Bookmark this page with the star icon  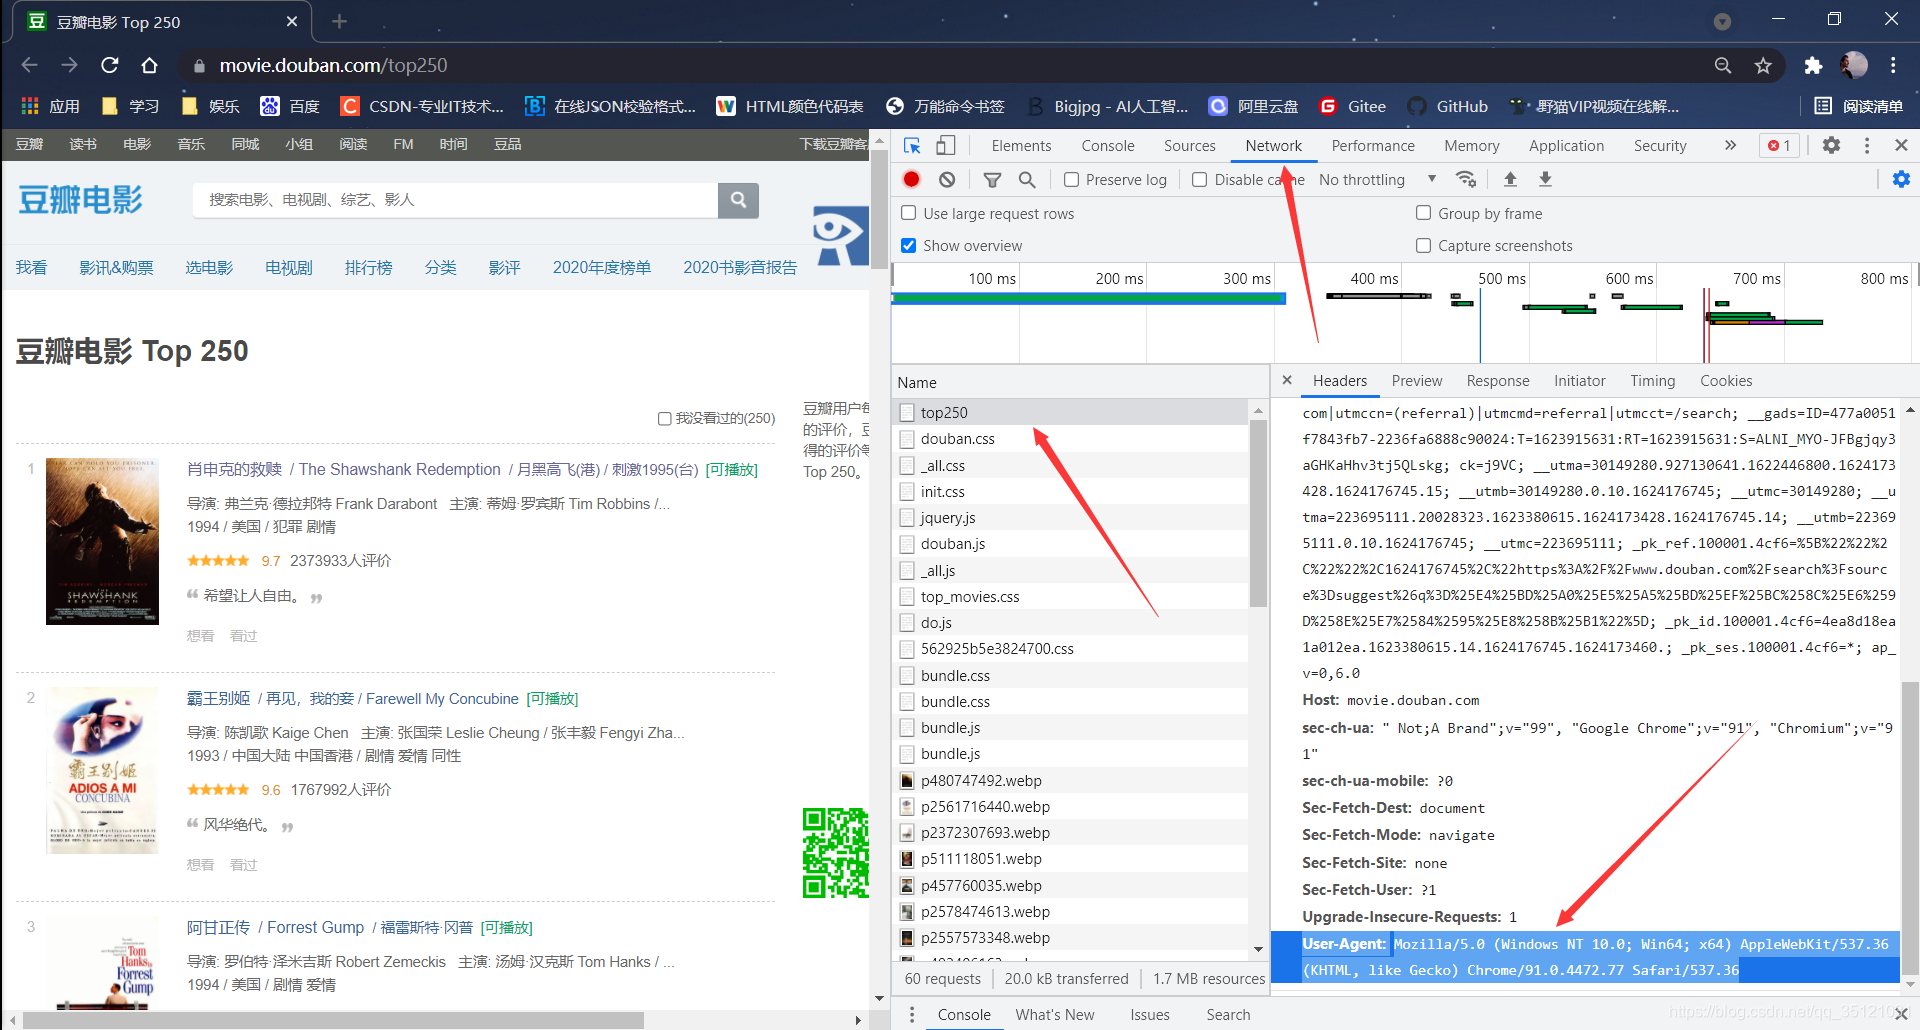click(x=1763, y=65)
